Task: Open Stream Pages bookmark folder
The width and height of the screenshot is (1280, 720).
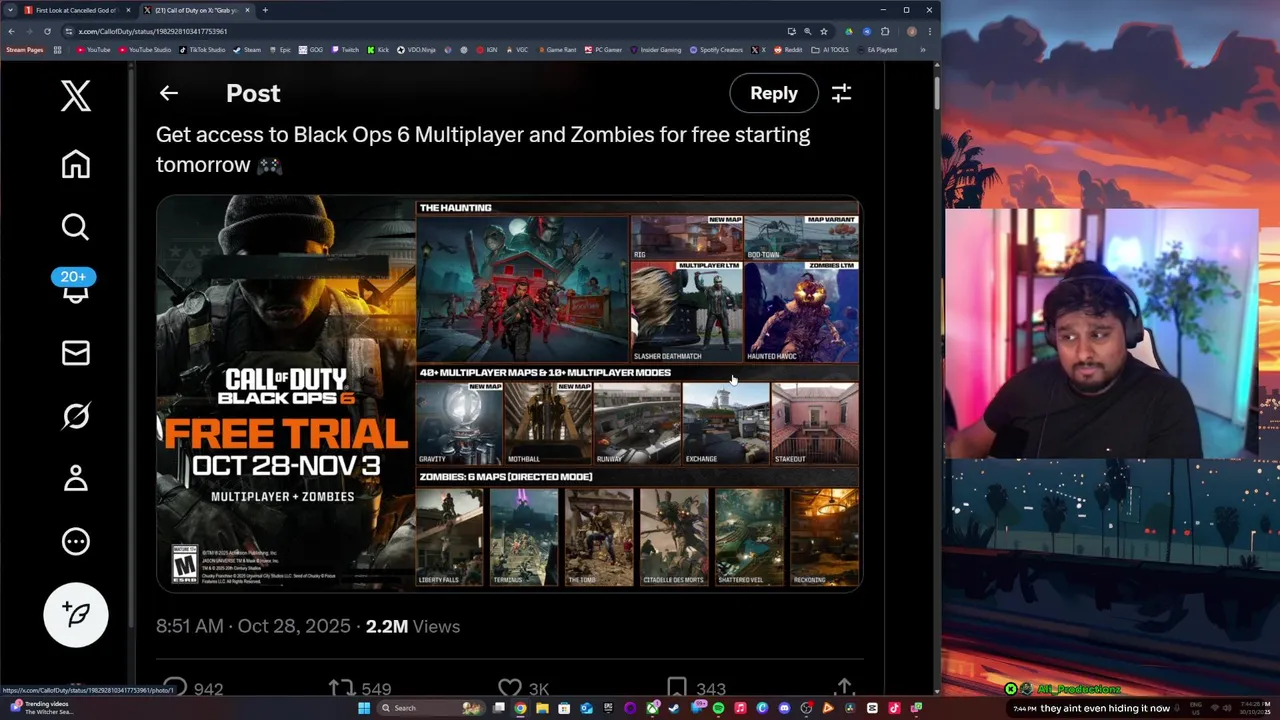Action: pos(24,50)
